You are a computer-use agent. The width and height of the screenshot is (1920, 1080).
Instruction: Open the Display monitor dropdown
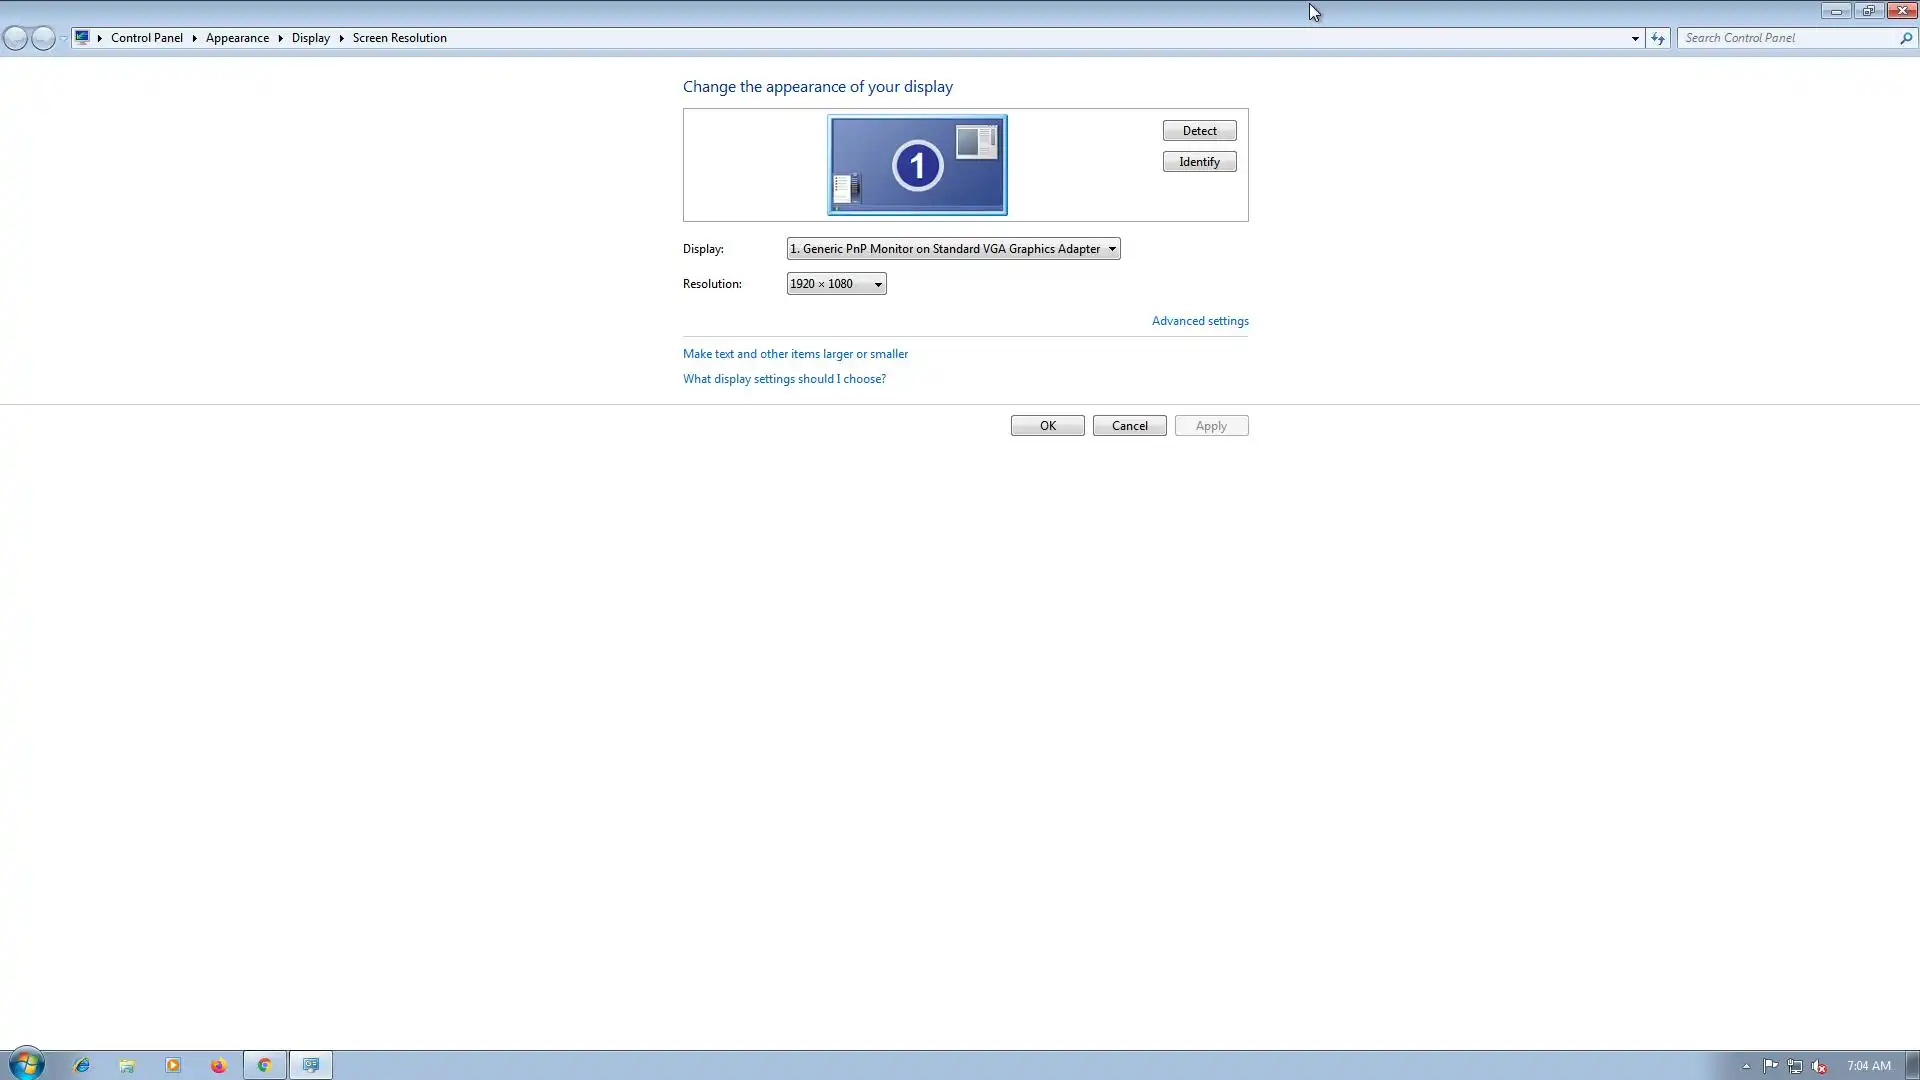point(952,249)
